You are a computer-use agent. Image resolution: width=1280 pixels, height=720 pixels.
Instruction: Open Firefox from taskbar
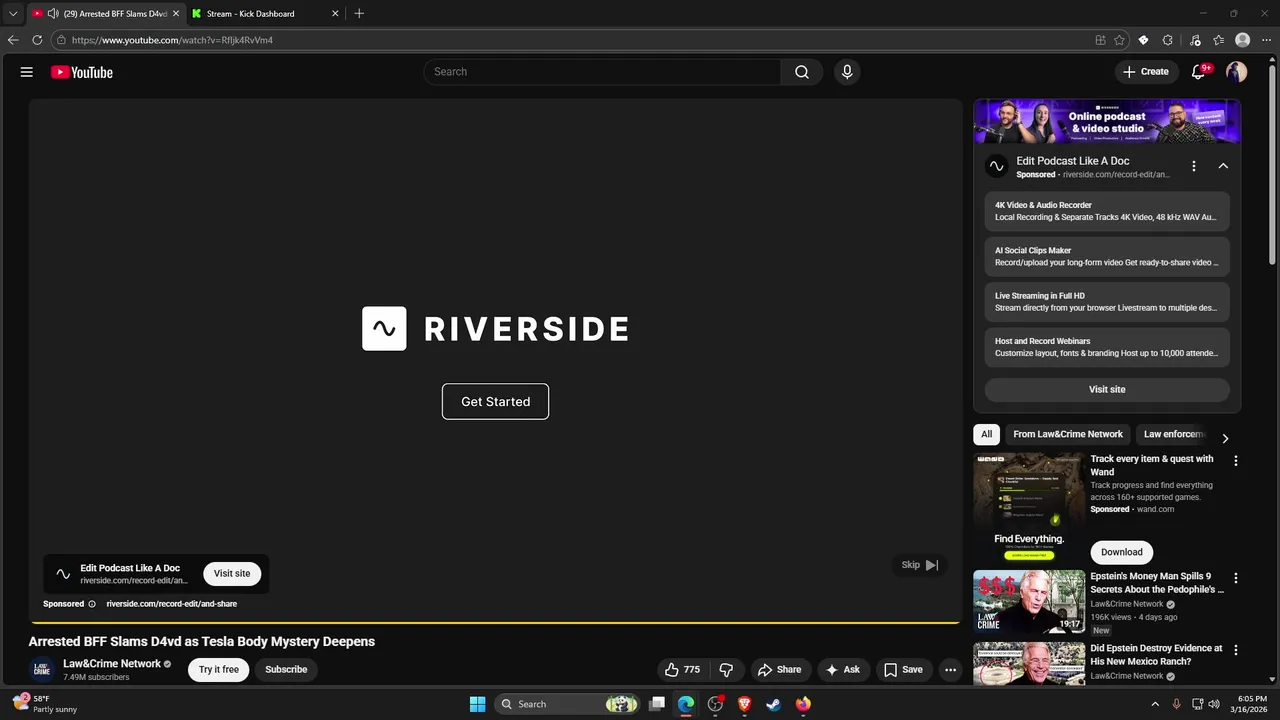pyautogui.click(x=803, y=704)
